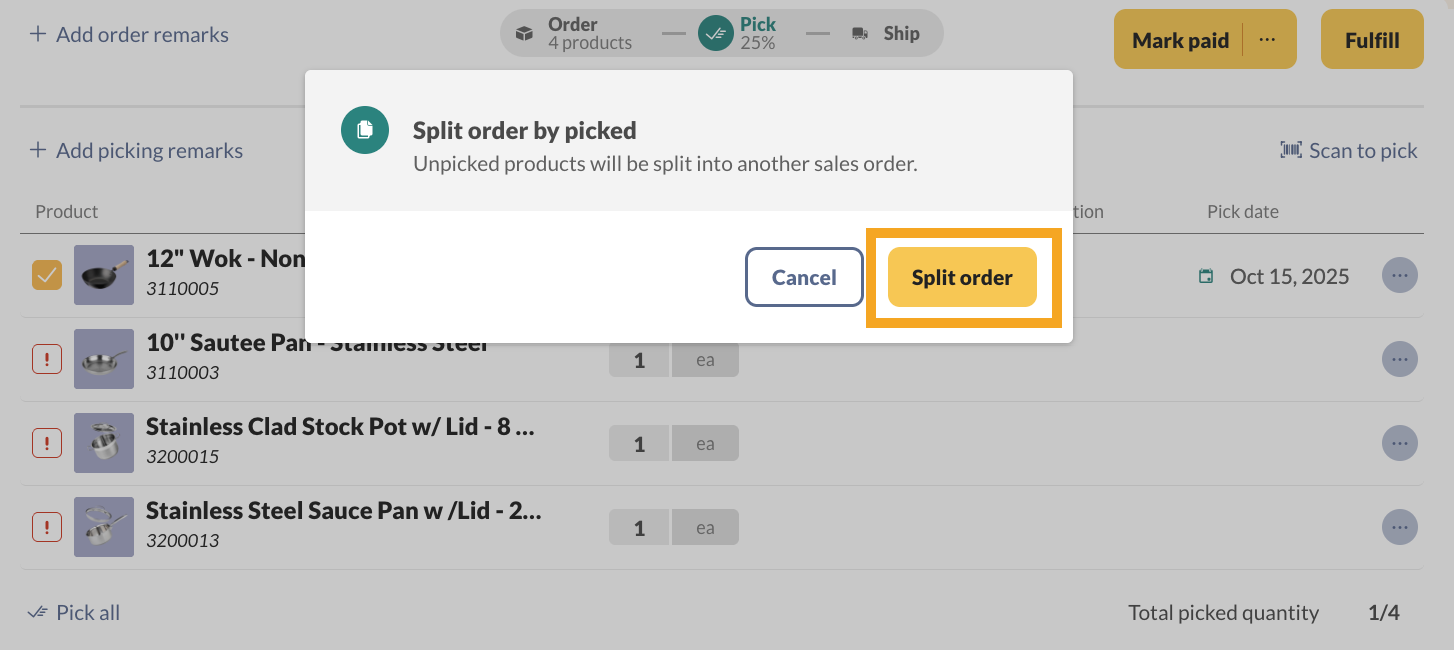This screenshot has width=1454, height=650.
Task: Click the Pick step checkmark icon
Action: coord(715,34)
